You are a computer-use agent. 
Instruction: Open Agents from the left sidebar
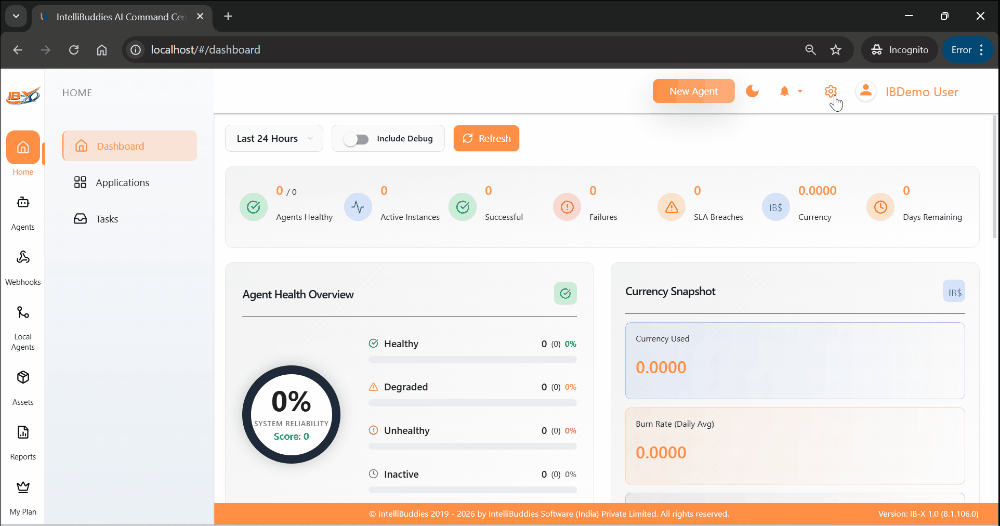tap(22, 203)
